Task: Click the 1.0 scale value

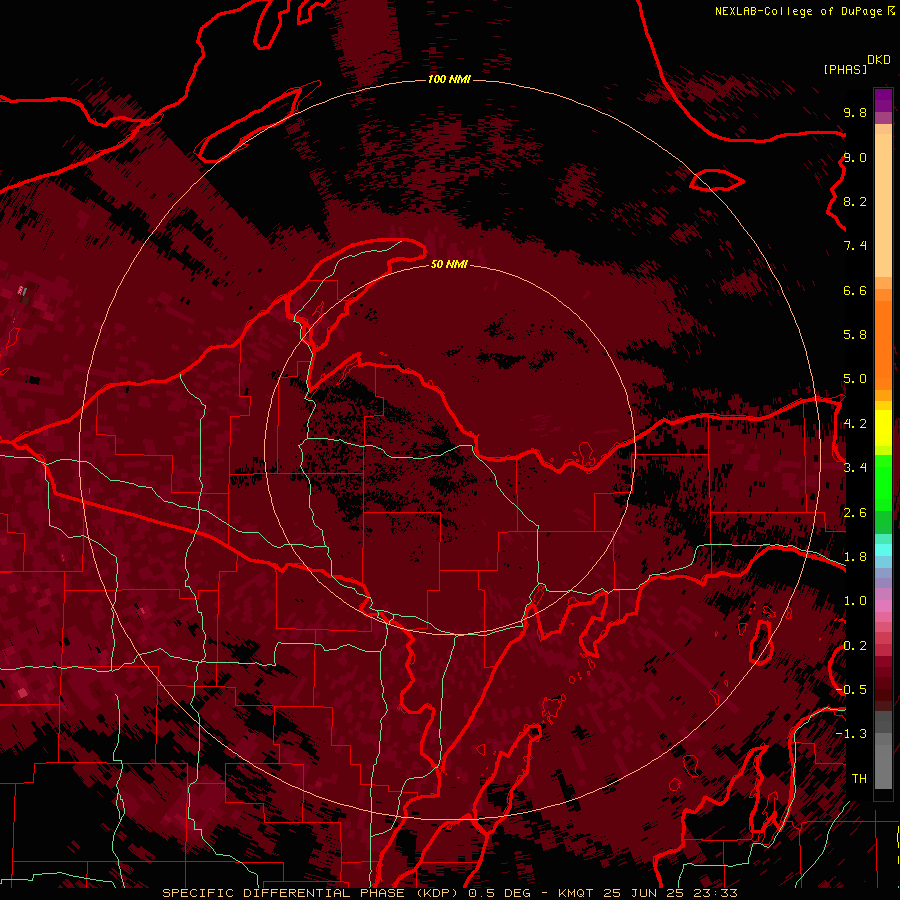Action: [x=855, y=601]
